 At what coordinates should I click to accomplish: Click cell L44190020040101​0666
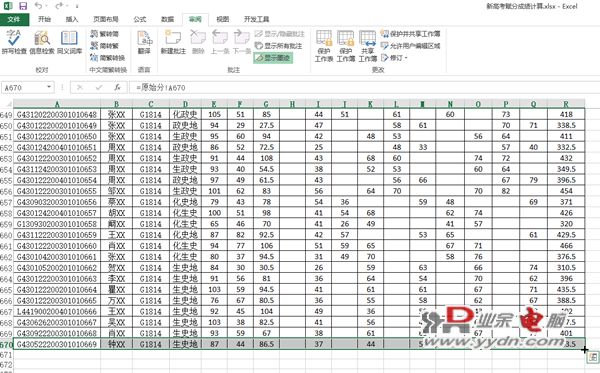point(57,311)
